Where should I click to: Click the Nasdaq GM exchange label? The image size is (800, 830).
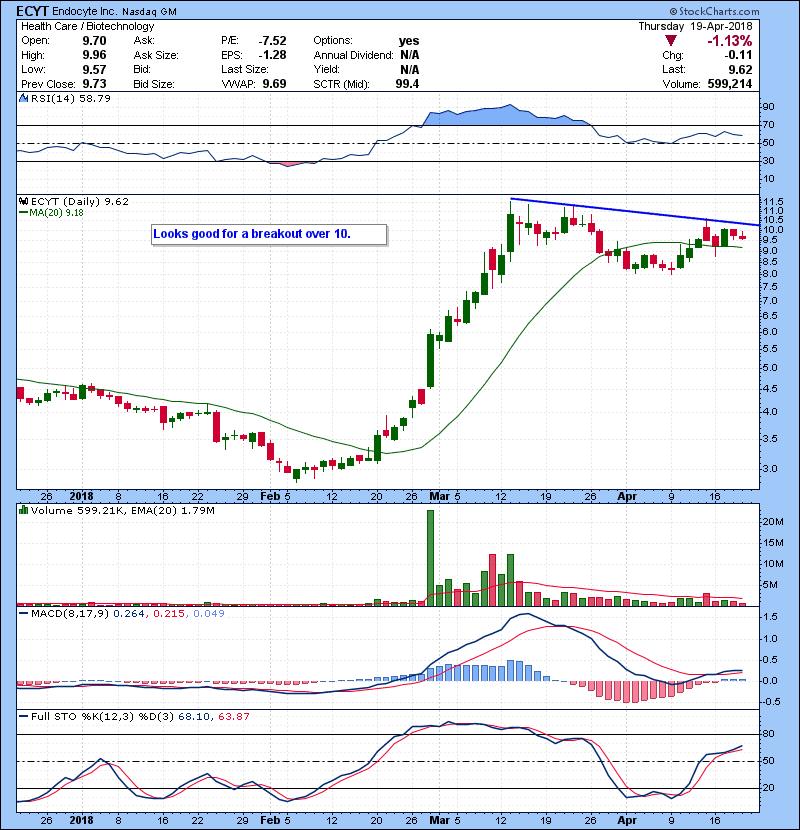(149, 12)
